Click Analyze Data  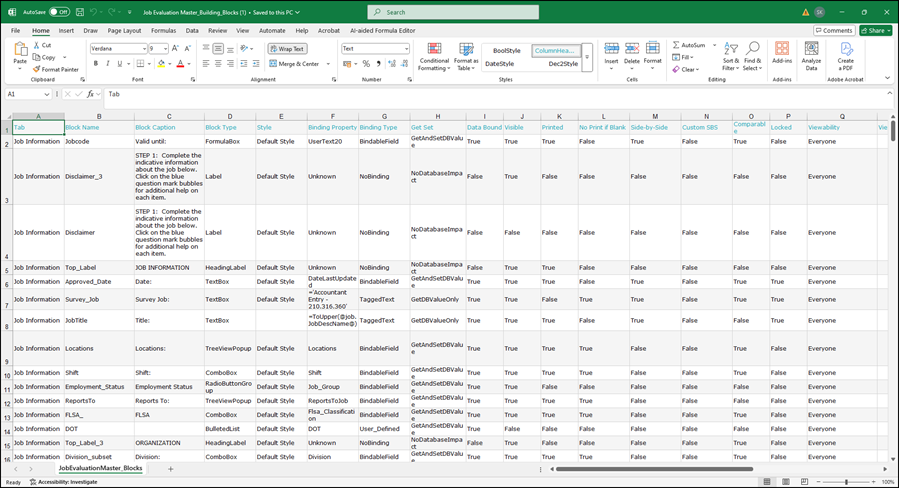pyautogui.click(x=811, y=56)
